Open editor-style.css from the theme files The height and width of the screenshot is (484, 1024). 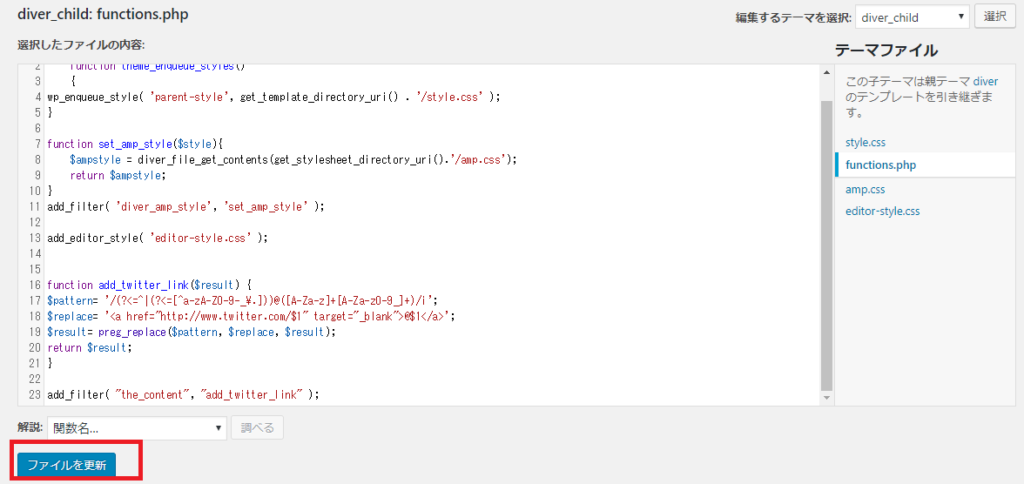[x=882, y=211]
